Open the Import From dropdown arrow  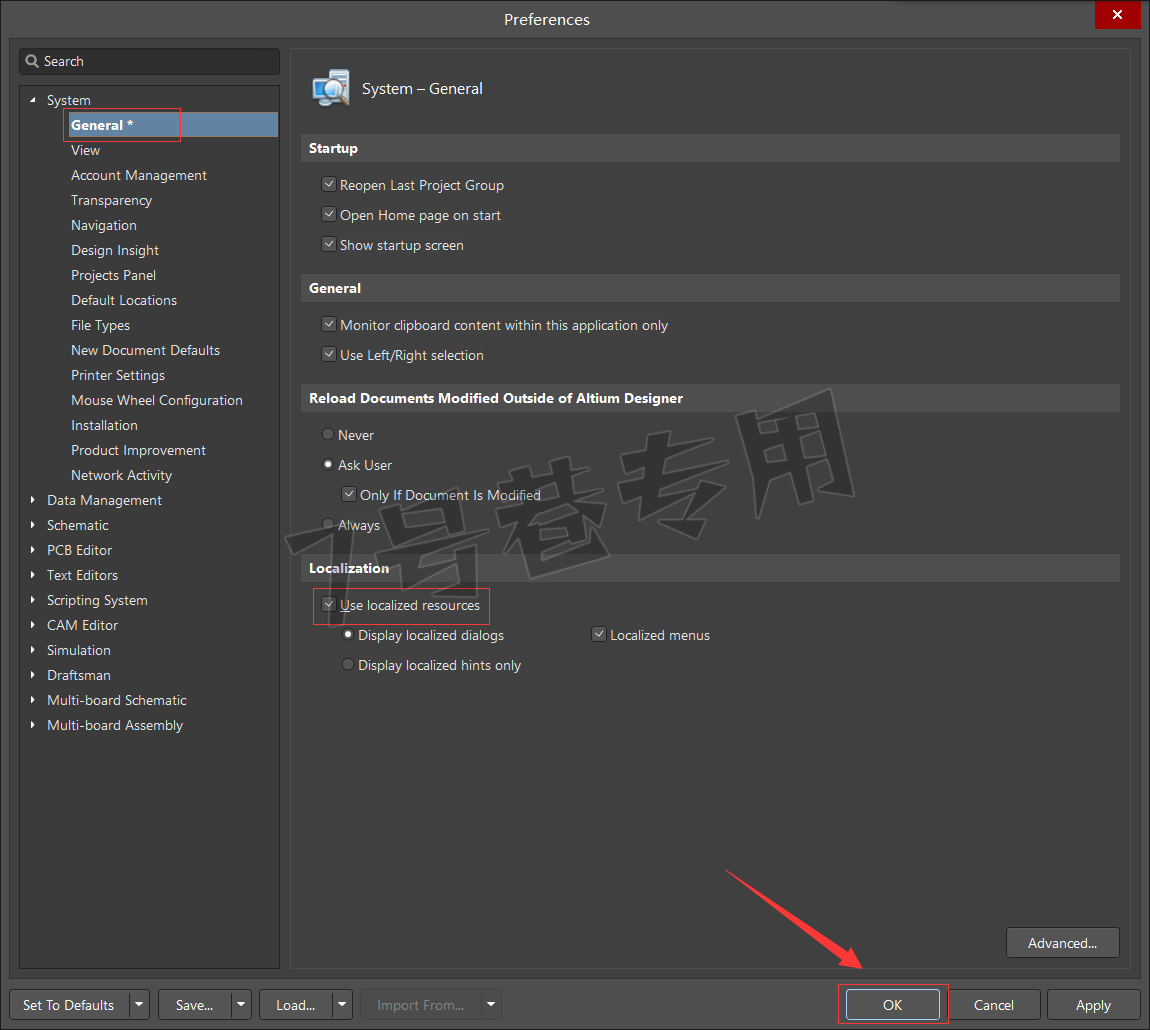[491, 1004]
